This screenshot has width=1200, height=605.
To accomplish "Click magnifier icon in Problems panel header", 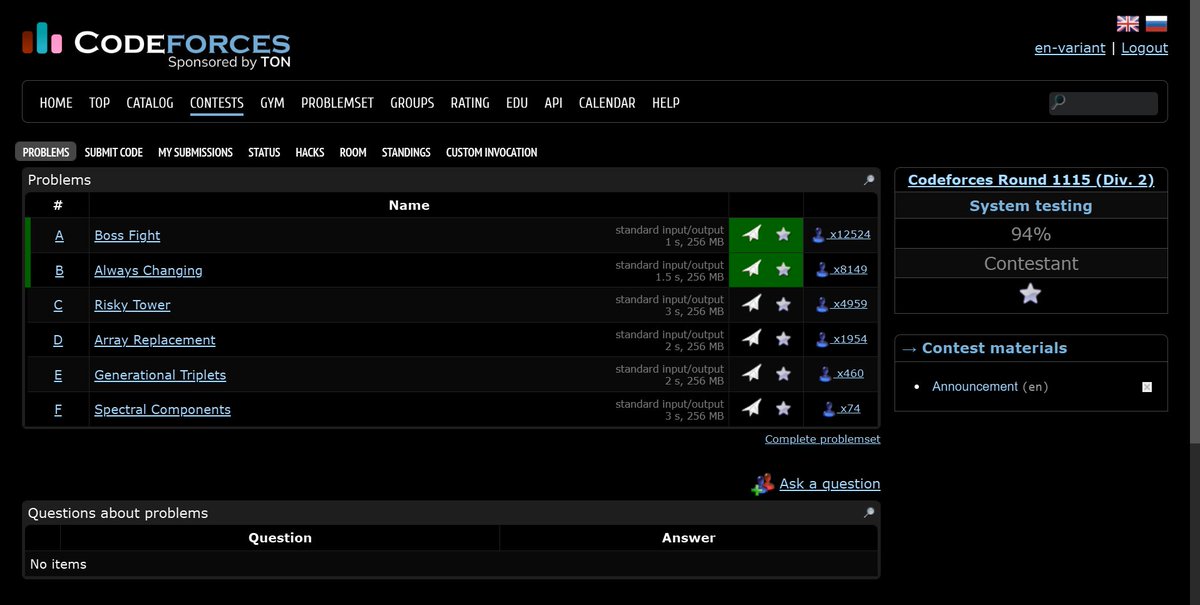I will coord(869,180).
